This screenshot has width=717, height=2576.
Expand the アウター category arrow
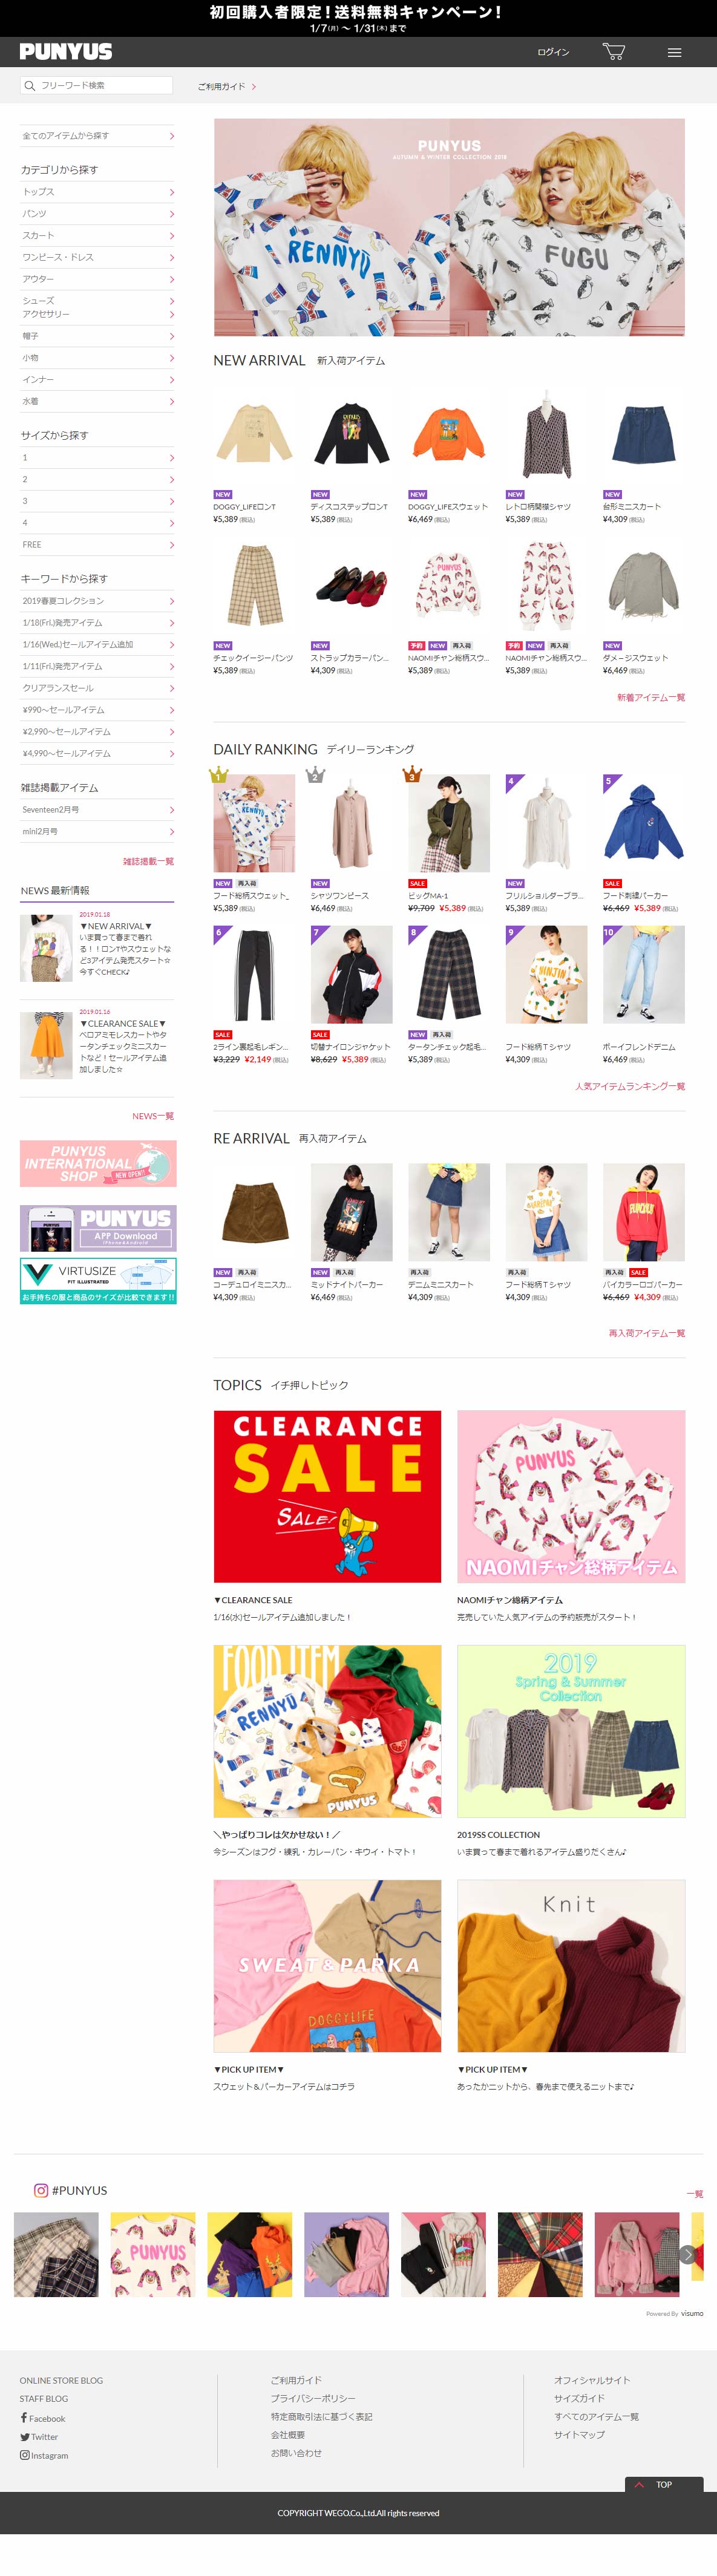point(172,279)
